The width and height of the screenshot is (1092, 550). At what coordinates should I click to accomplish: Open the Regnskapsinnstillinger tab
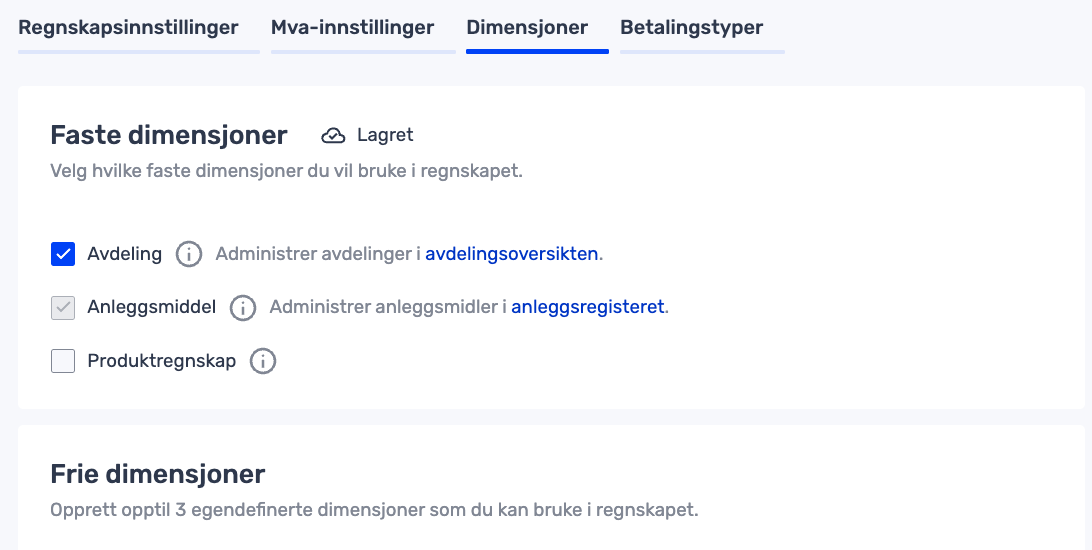click(129, 28)
